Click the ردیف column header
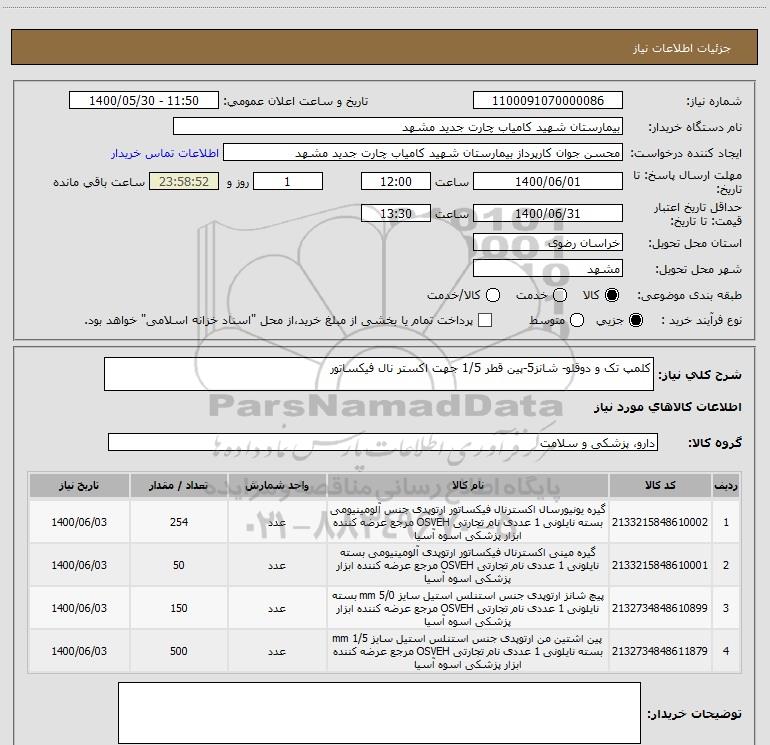Viewport: 770px width, 745px height. 726,485
